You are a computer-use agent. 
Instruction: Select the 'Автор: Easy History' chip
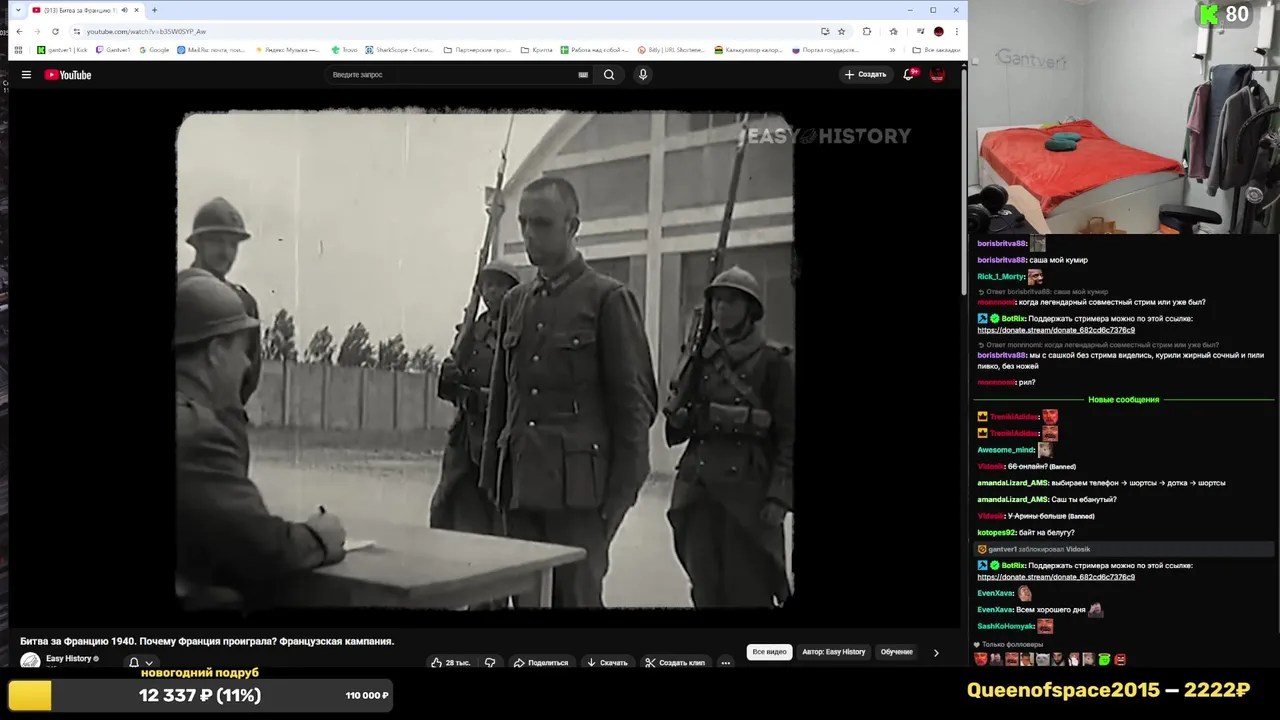click(834, 652)
